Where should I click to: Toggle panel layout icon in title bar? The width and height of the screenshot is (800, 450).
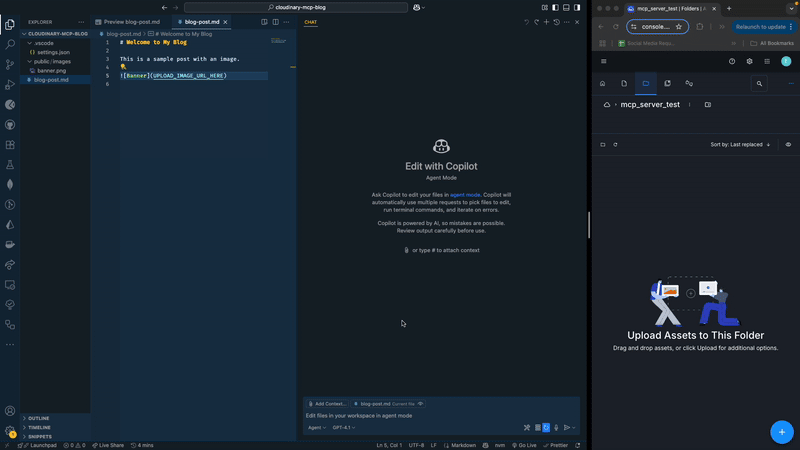click(566, 8)
